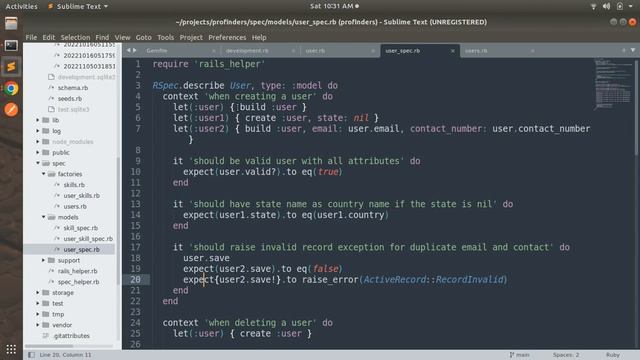
Task: Open the Files app in the dock
Action: pyautogui.click(x=11, y=24)
